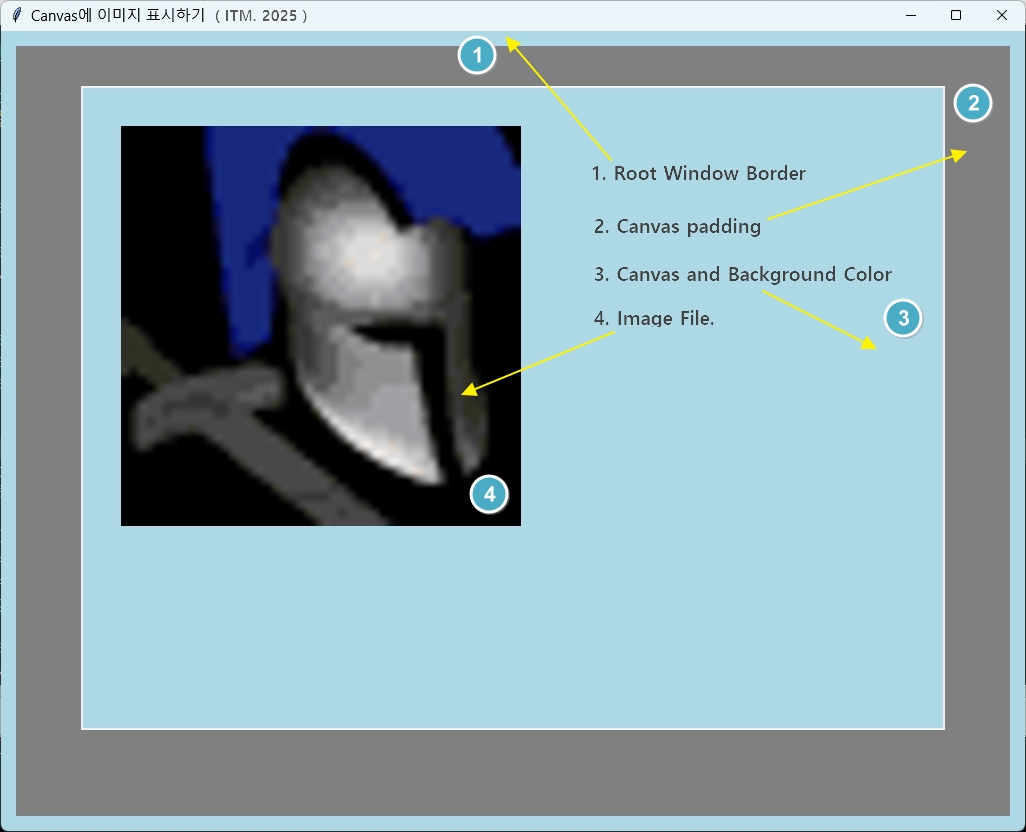Viewport: 1026px width, 832px height.
Task: Click the text '4. Image File.'
Action: coord(654,319)
